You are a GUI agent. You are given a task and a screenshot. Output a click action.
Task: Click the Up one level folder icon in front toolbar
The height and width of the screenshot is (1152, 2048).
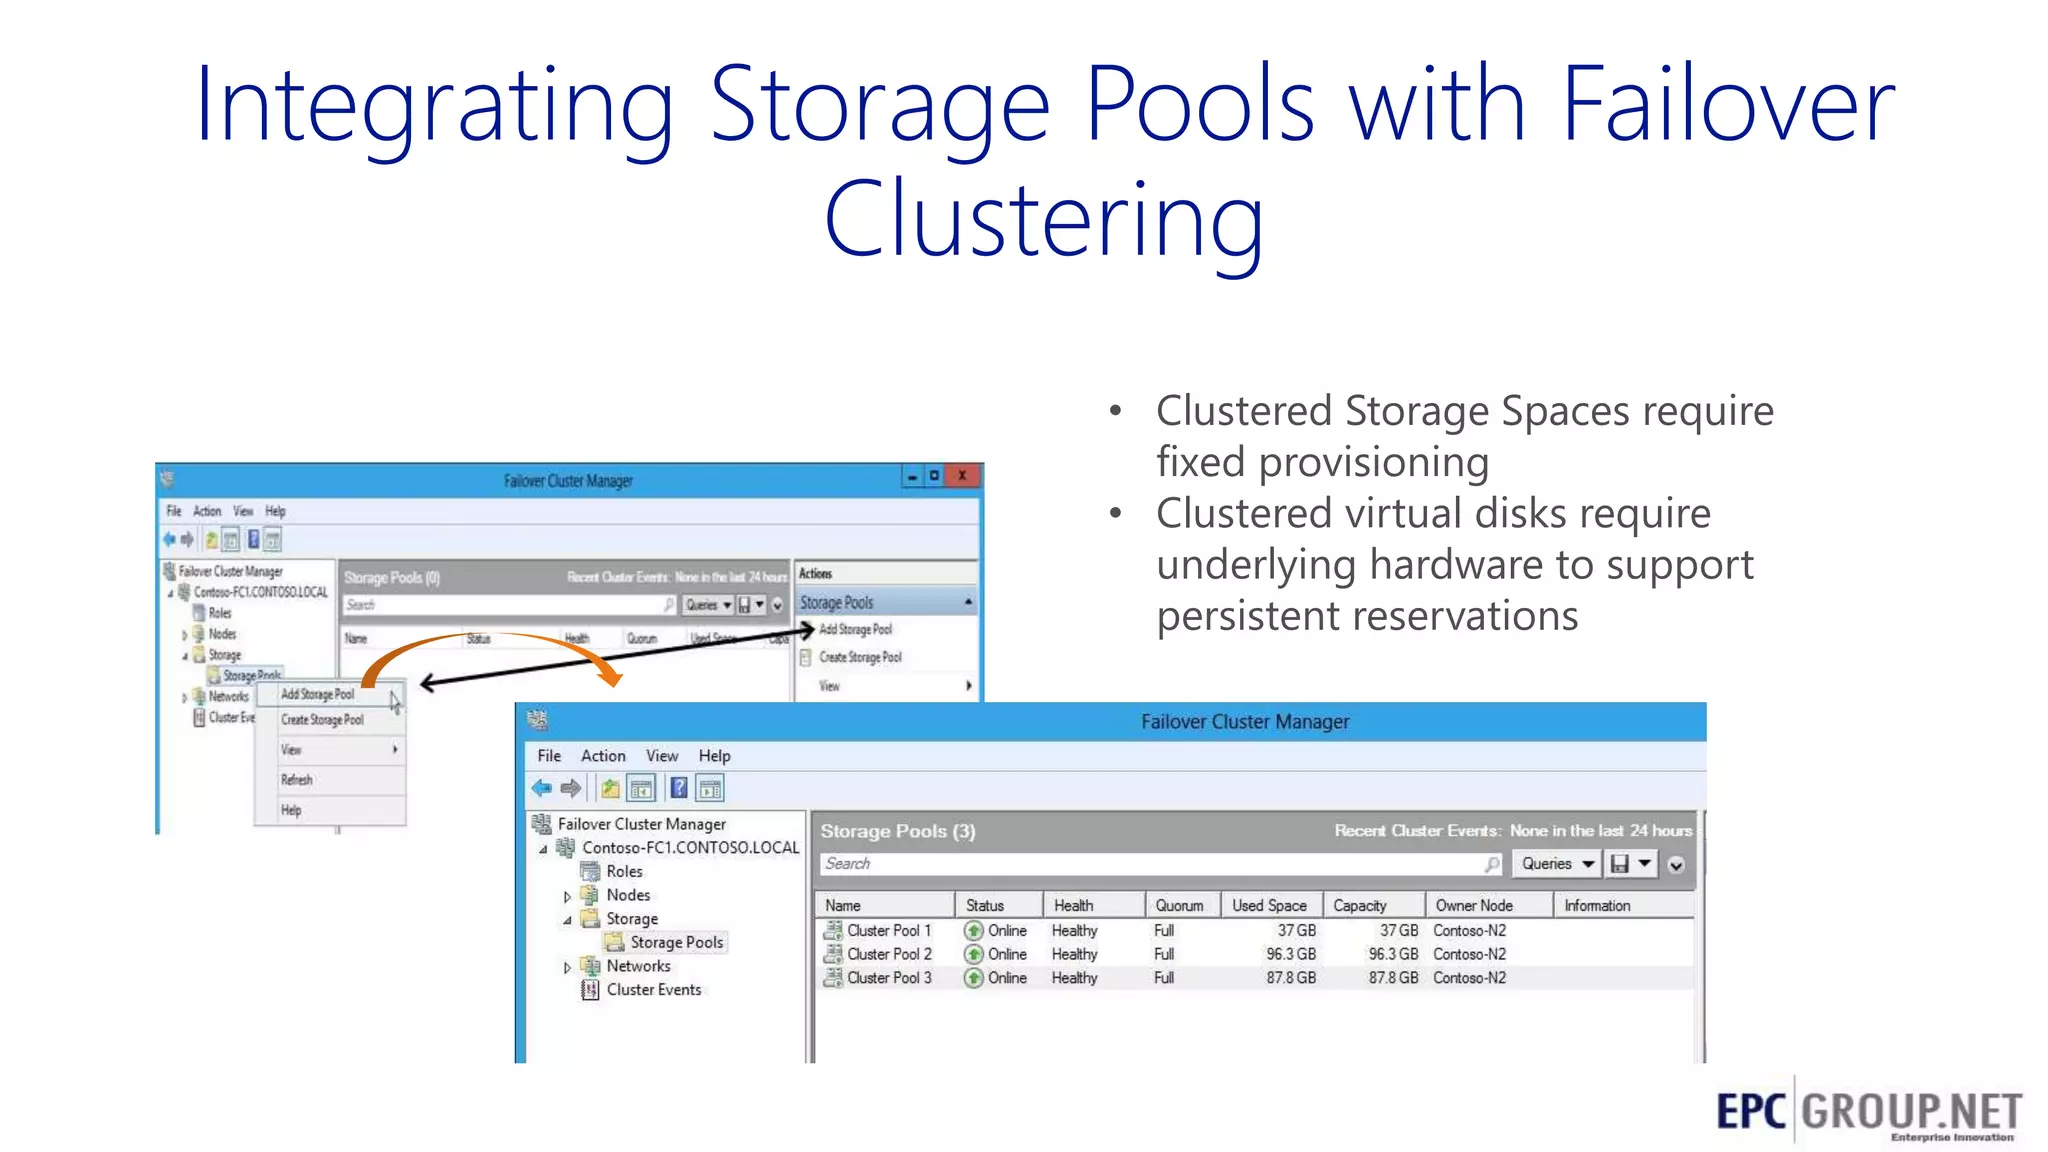point(610,788)
